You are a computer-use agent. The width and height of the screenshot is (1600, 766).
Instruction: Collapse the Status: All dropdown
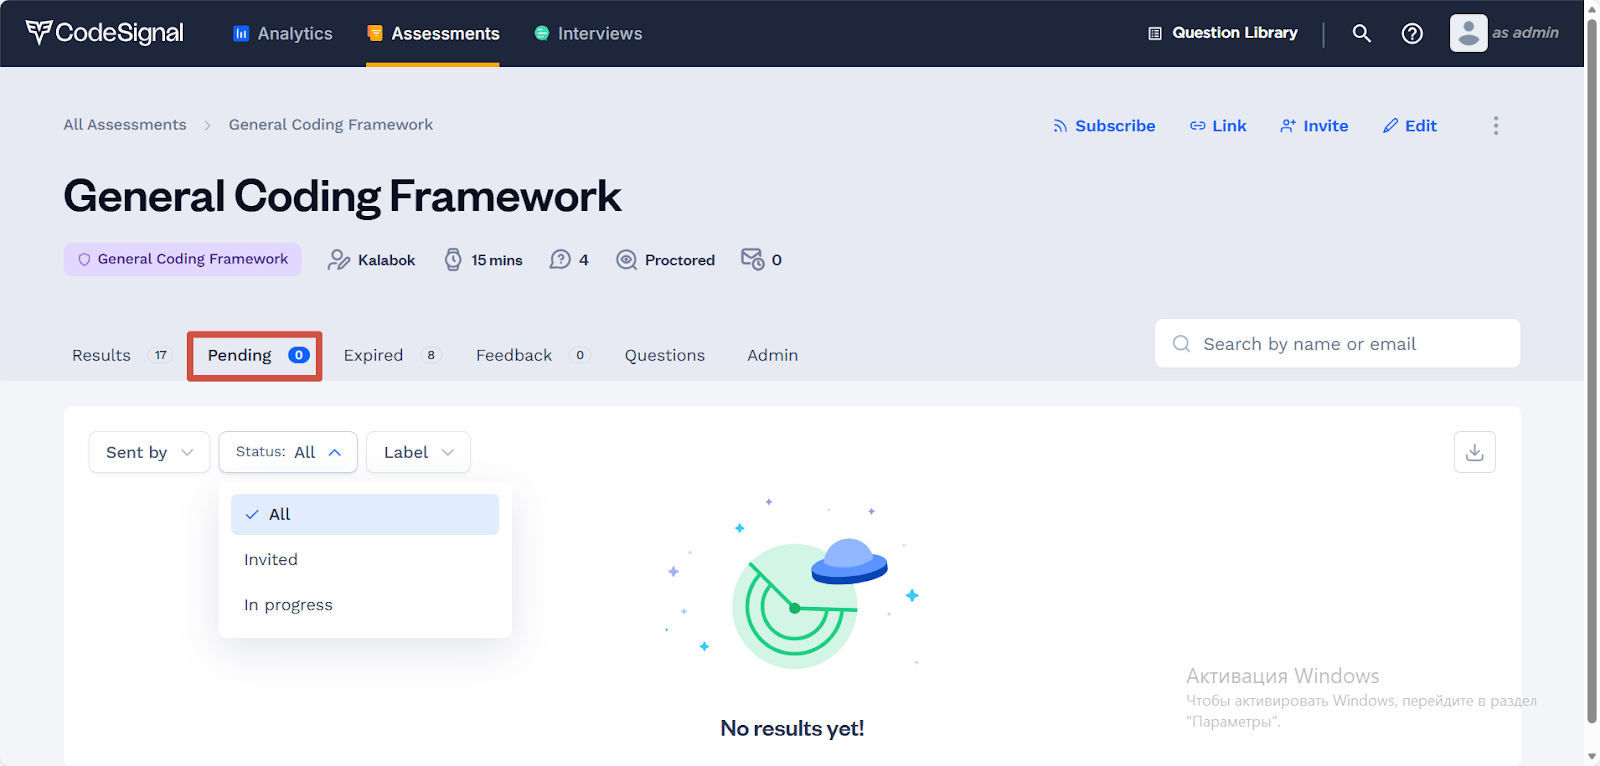coord(287,452)
